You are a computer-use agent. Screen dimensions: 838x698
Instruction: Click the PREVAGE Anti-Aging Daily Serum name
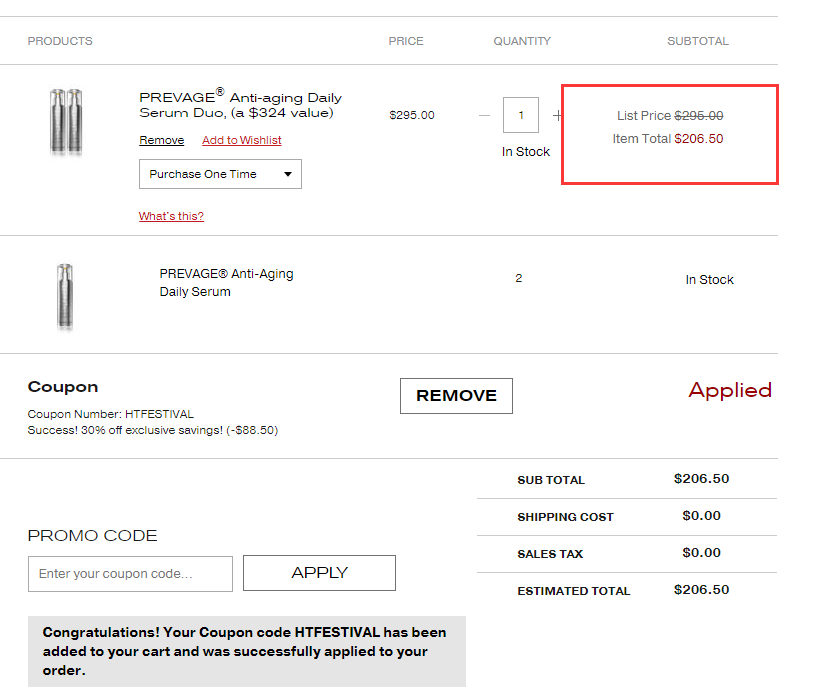click(226, 283)
